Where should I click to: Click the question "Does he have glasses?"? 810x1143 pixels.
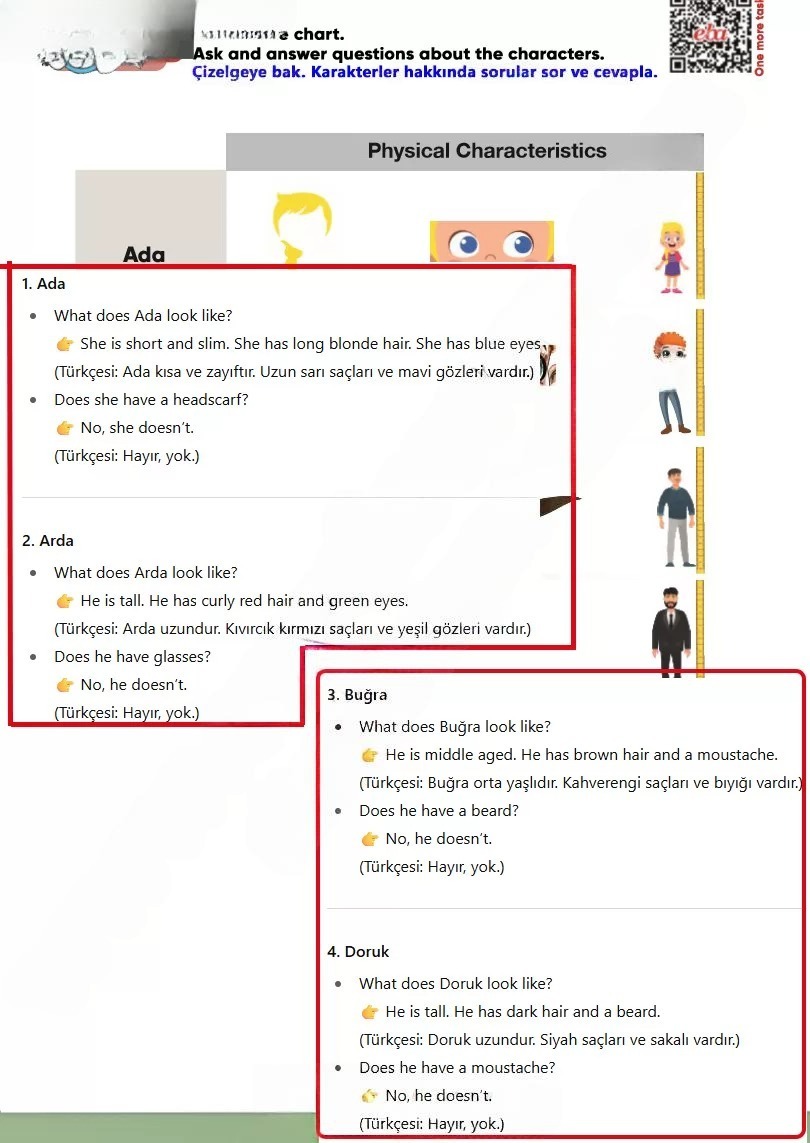tap(132, 657)
